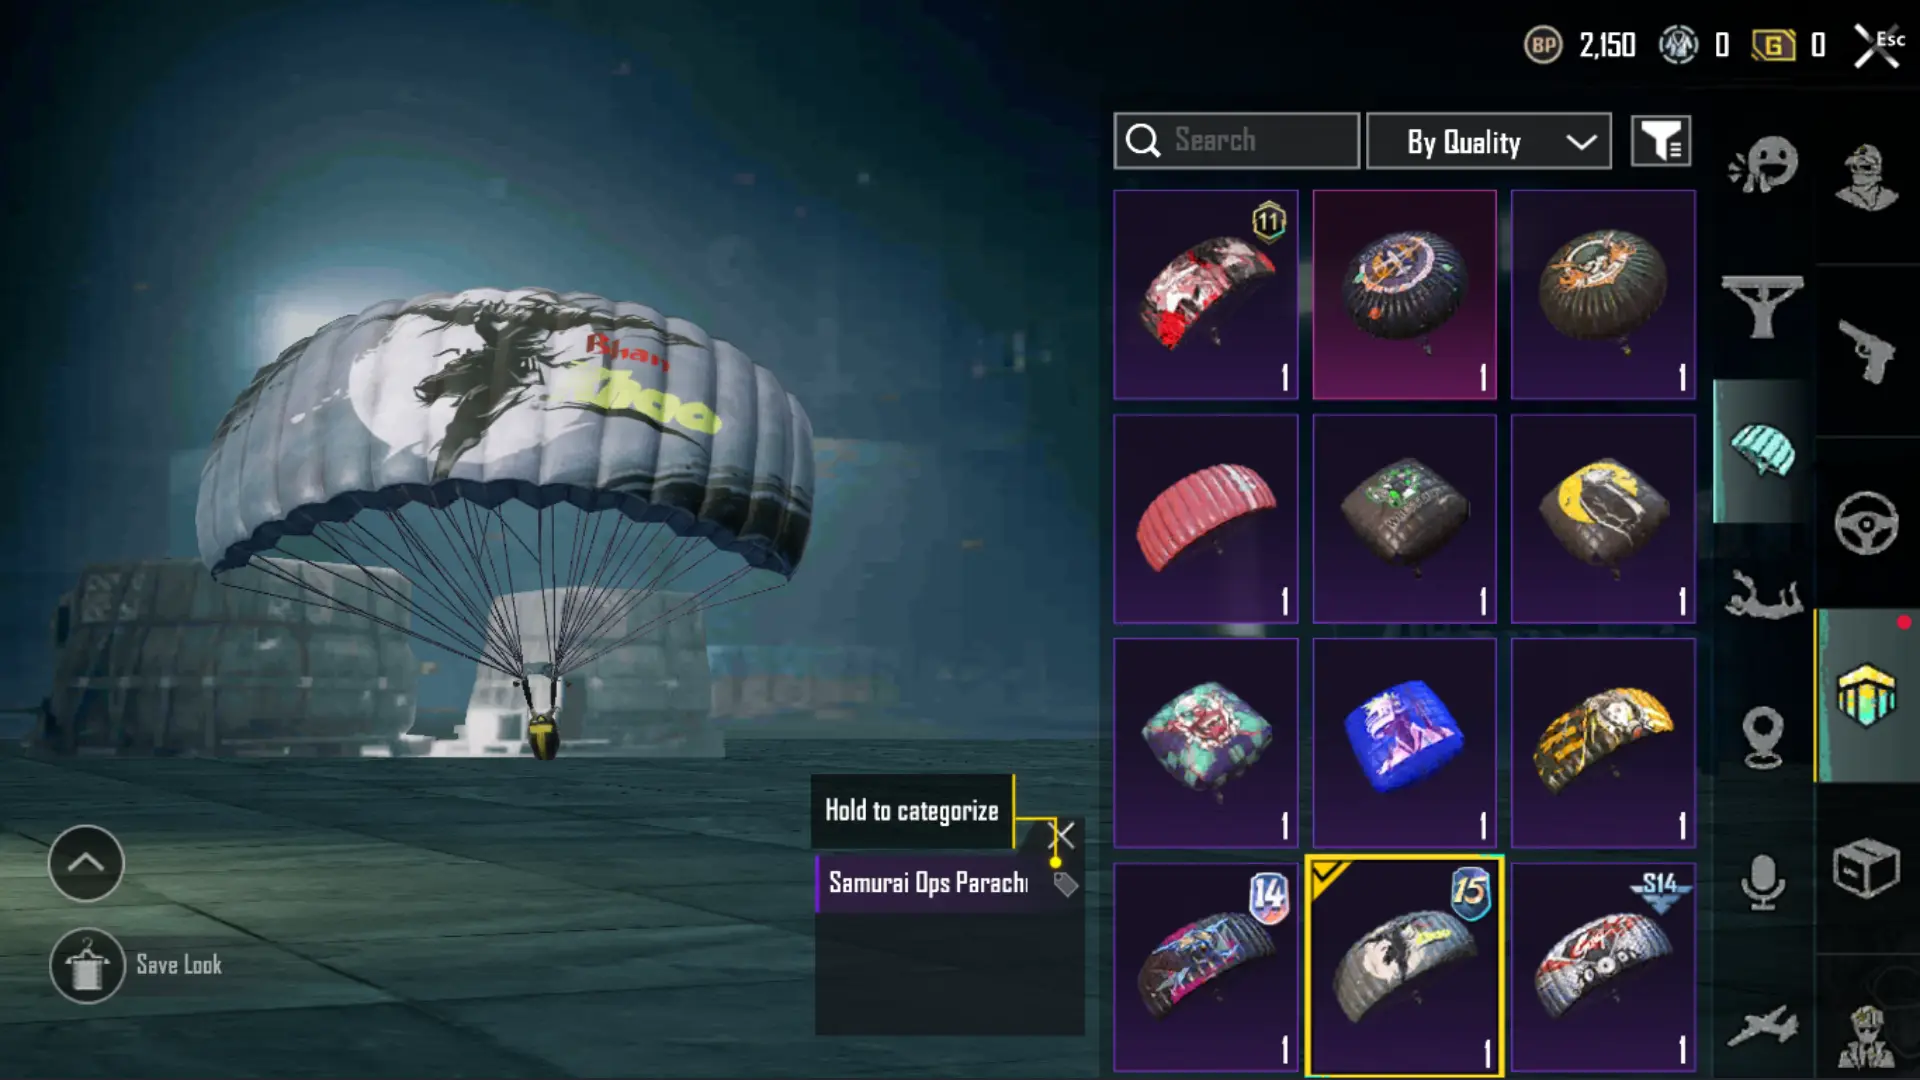
Task: Expand the up-arrow chevron button
Action: click(86, 863)
